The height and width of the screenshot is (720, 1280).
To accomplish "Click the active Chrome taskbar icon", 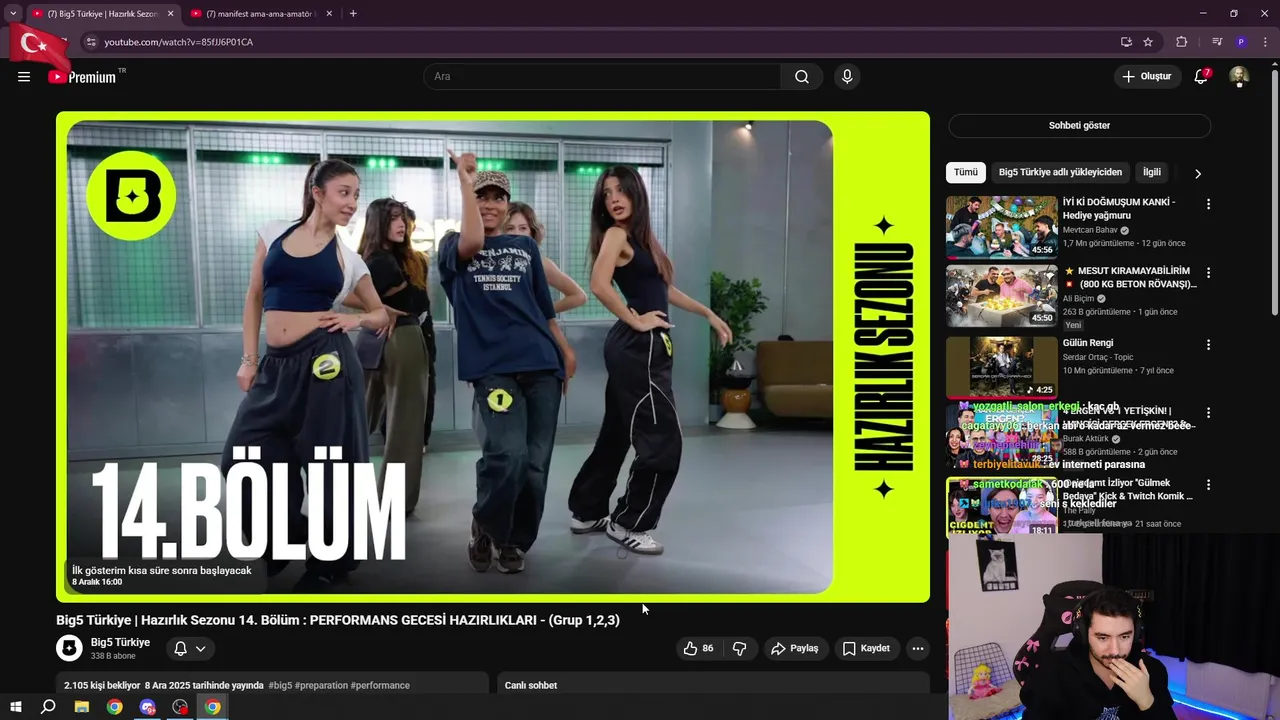I will pos(213,707).
